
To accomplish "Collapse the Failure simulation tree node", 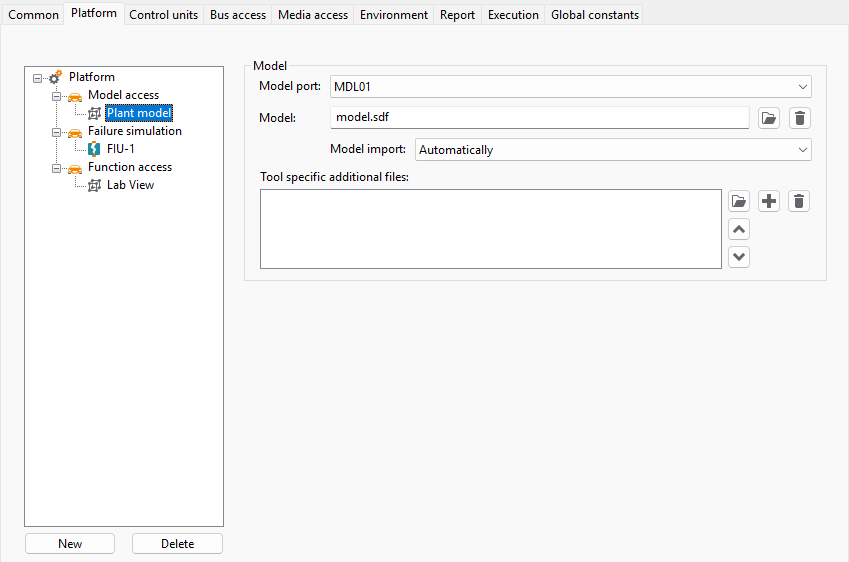I will coord(56,133).
